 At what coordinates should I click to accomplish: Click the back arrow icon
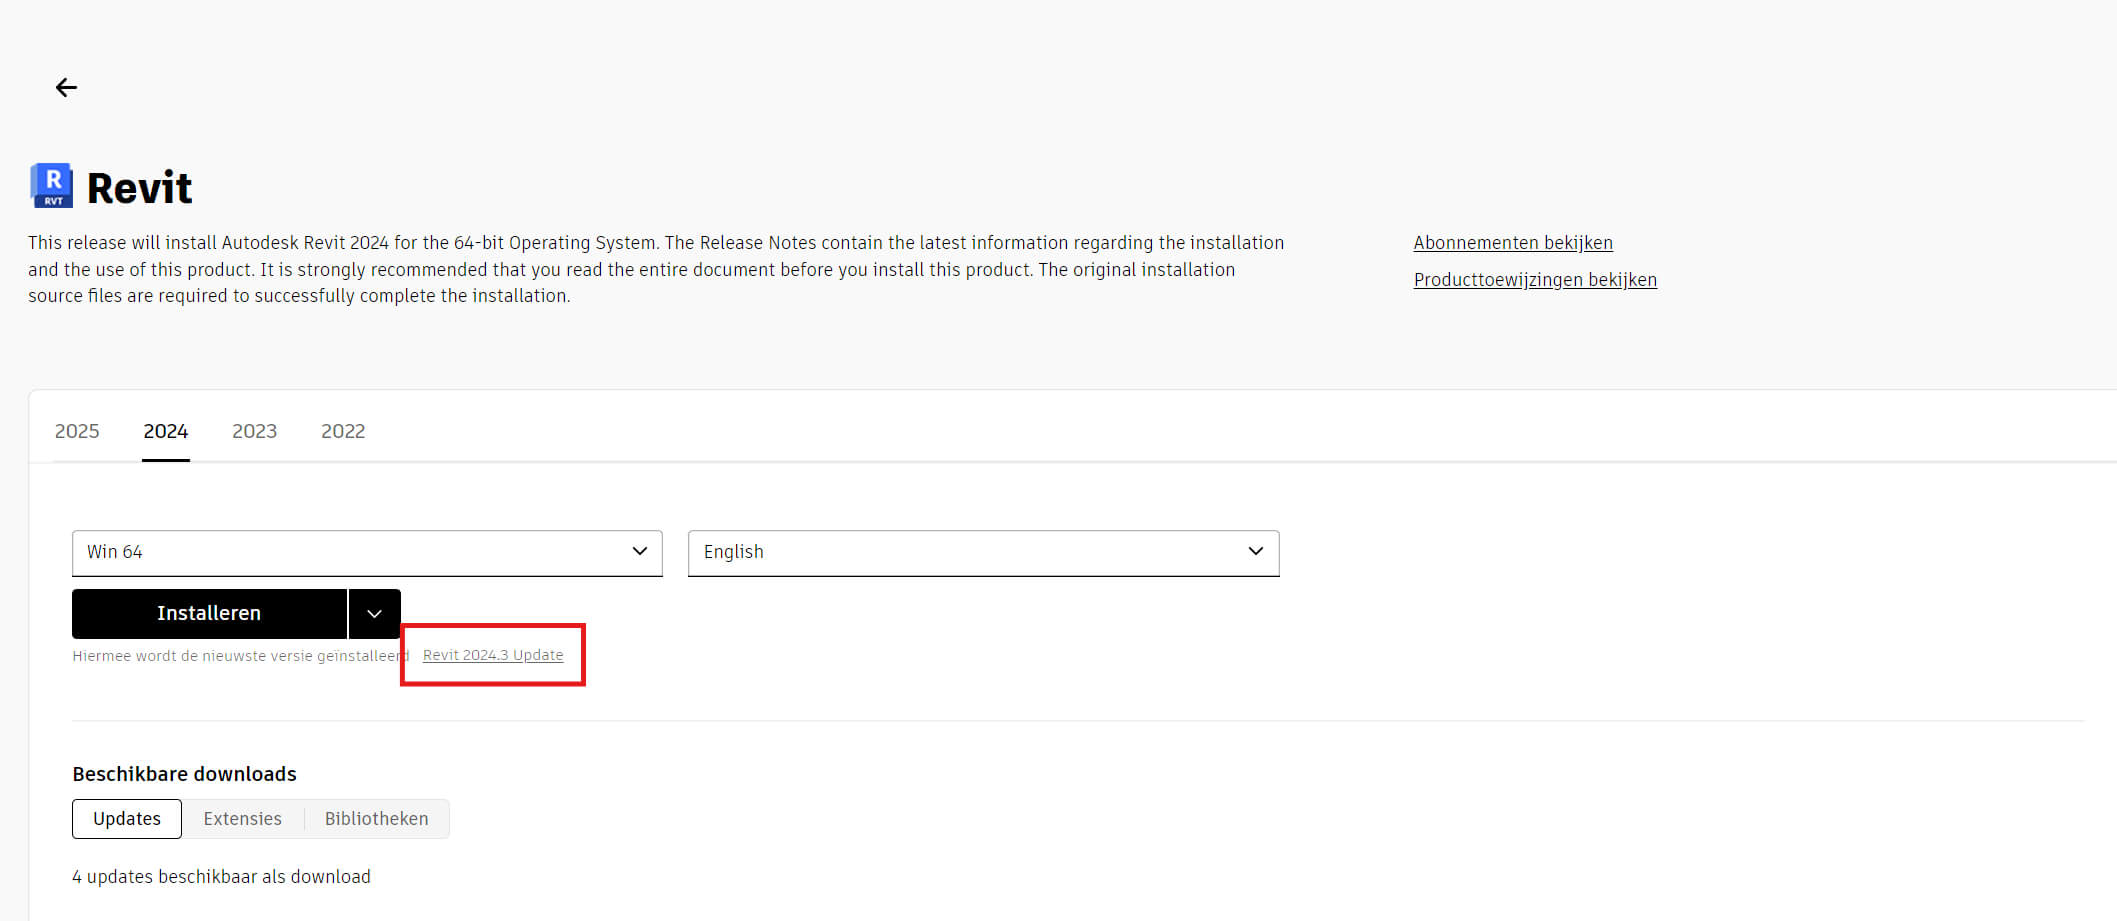66,88
